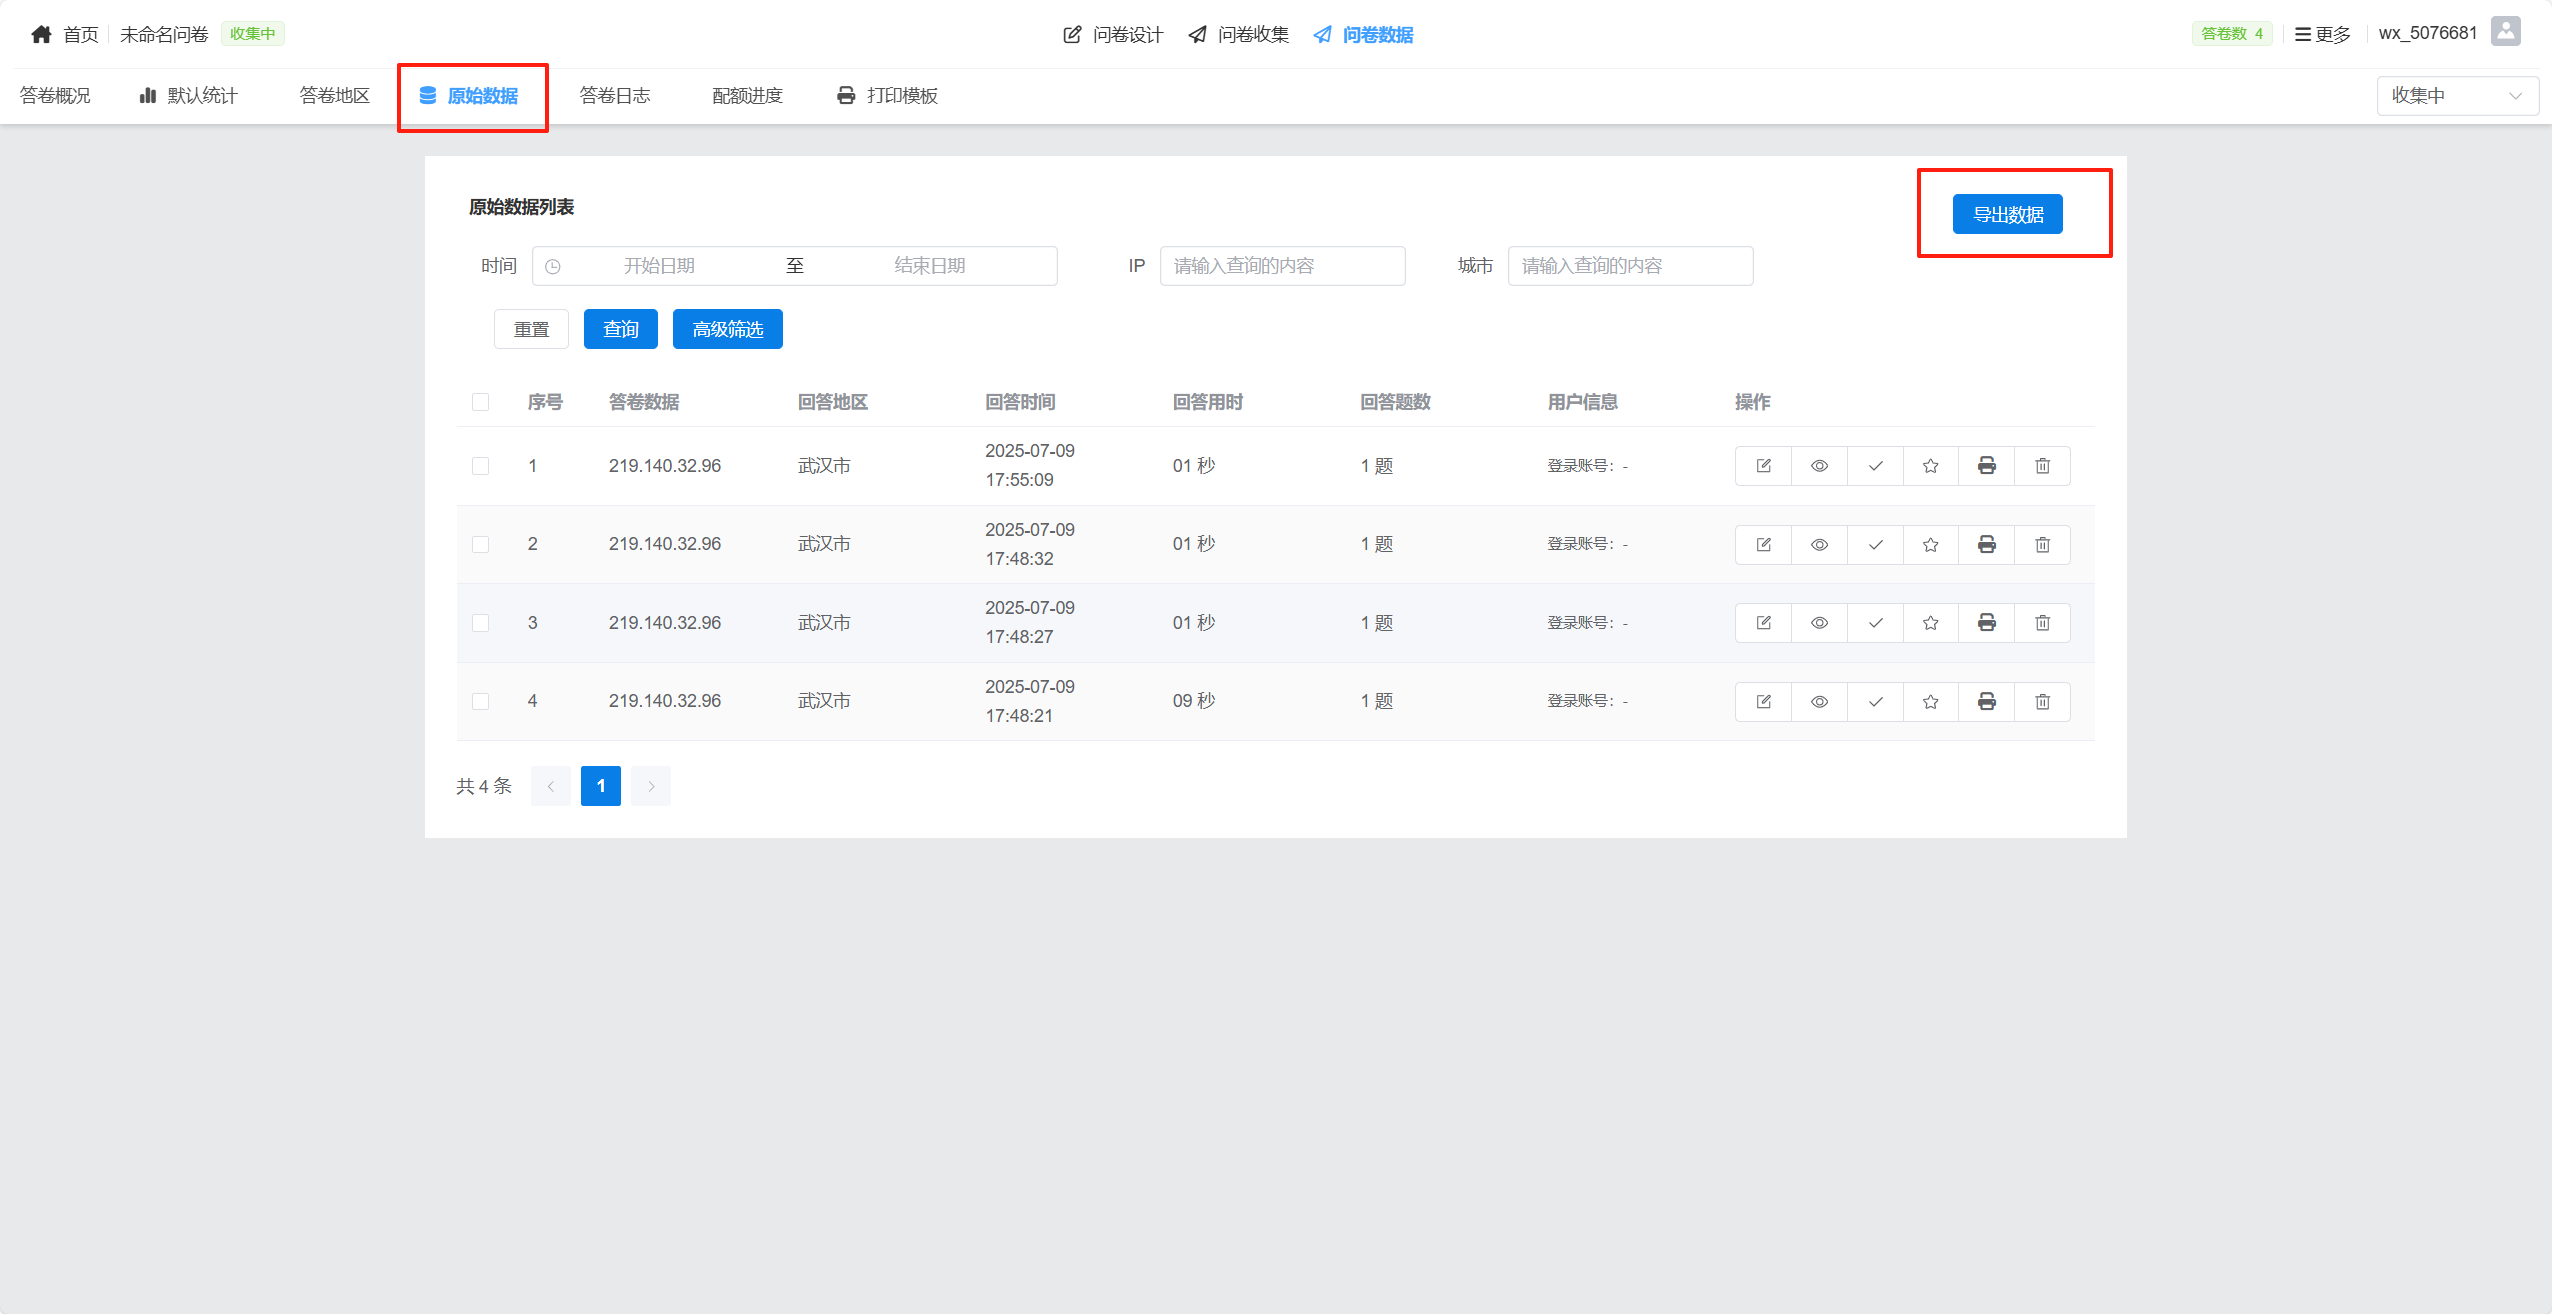Click the user avatar icon
The height and width of the screenshot is (1314, 2552).
(x=2505, y=32)
